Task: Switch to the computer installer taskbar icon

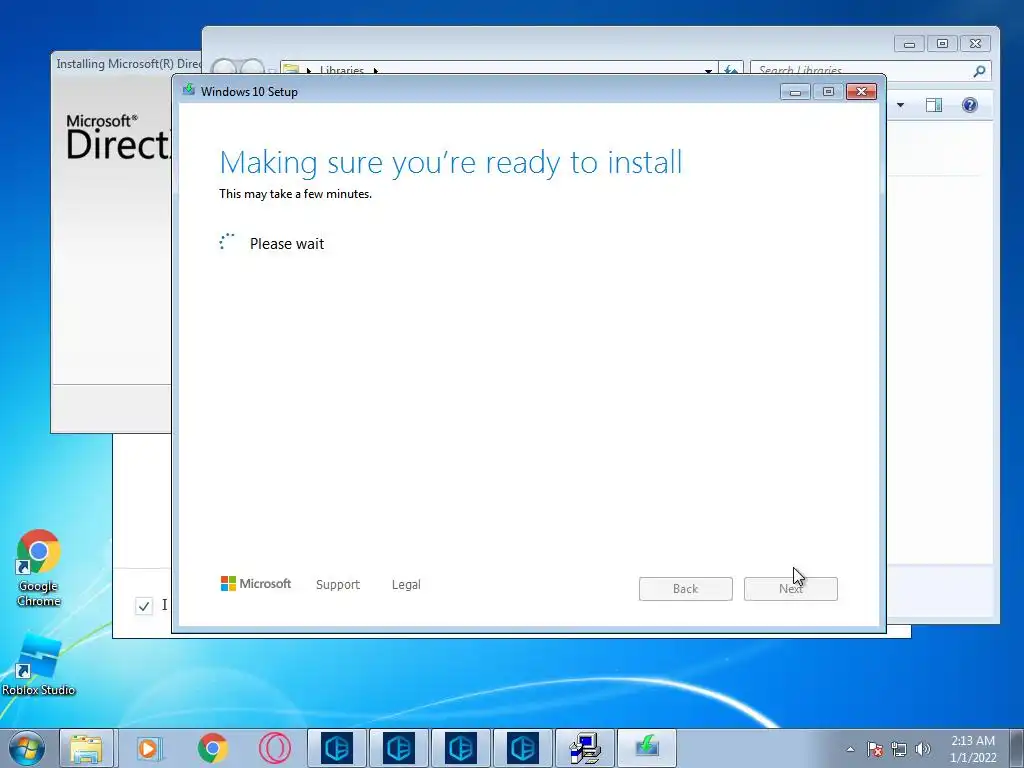Action: point(584,748)
